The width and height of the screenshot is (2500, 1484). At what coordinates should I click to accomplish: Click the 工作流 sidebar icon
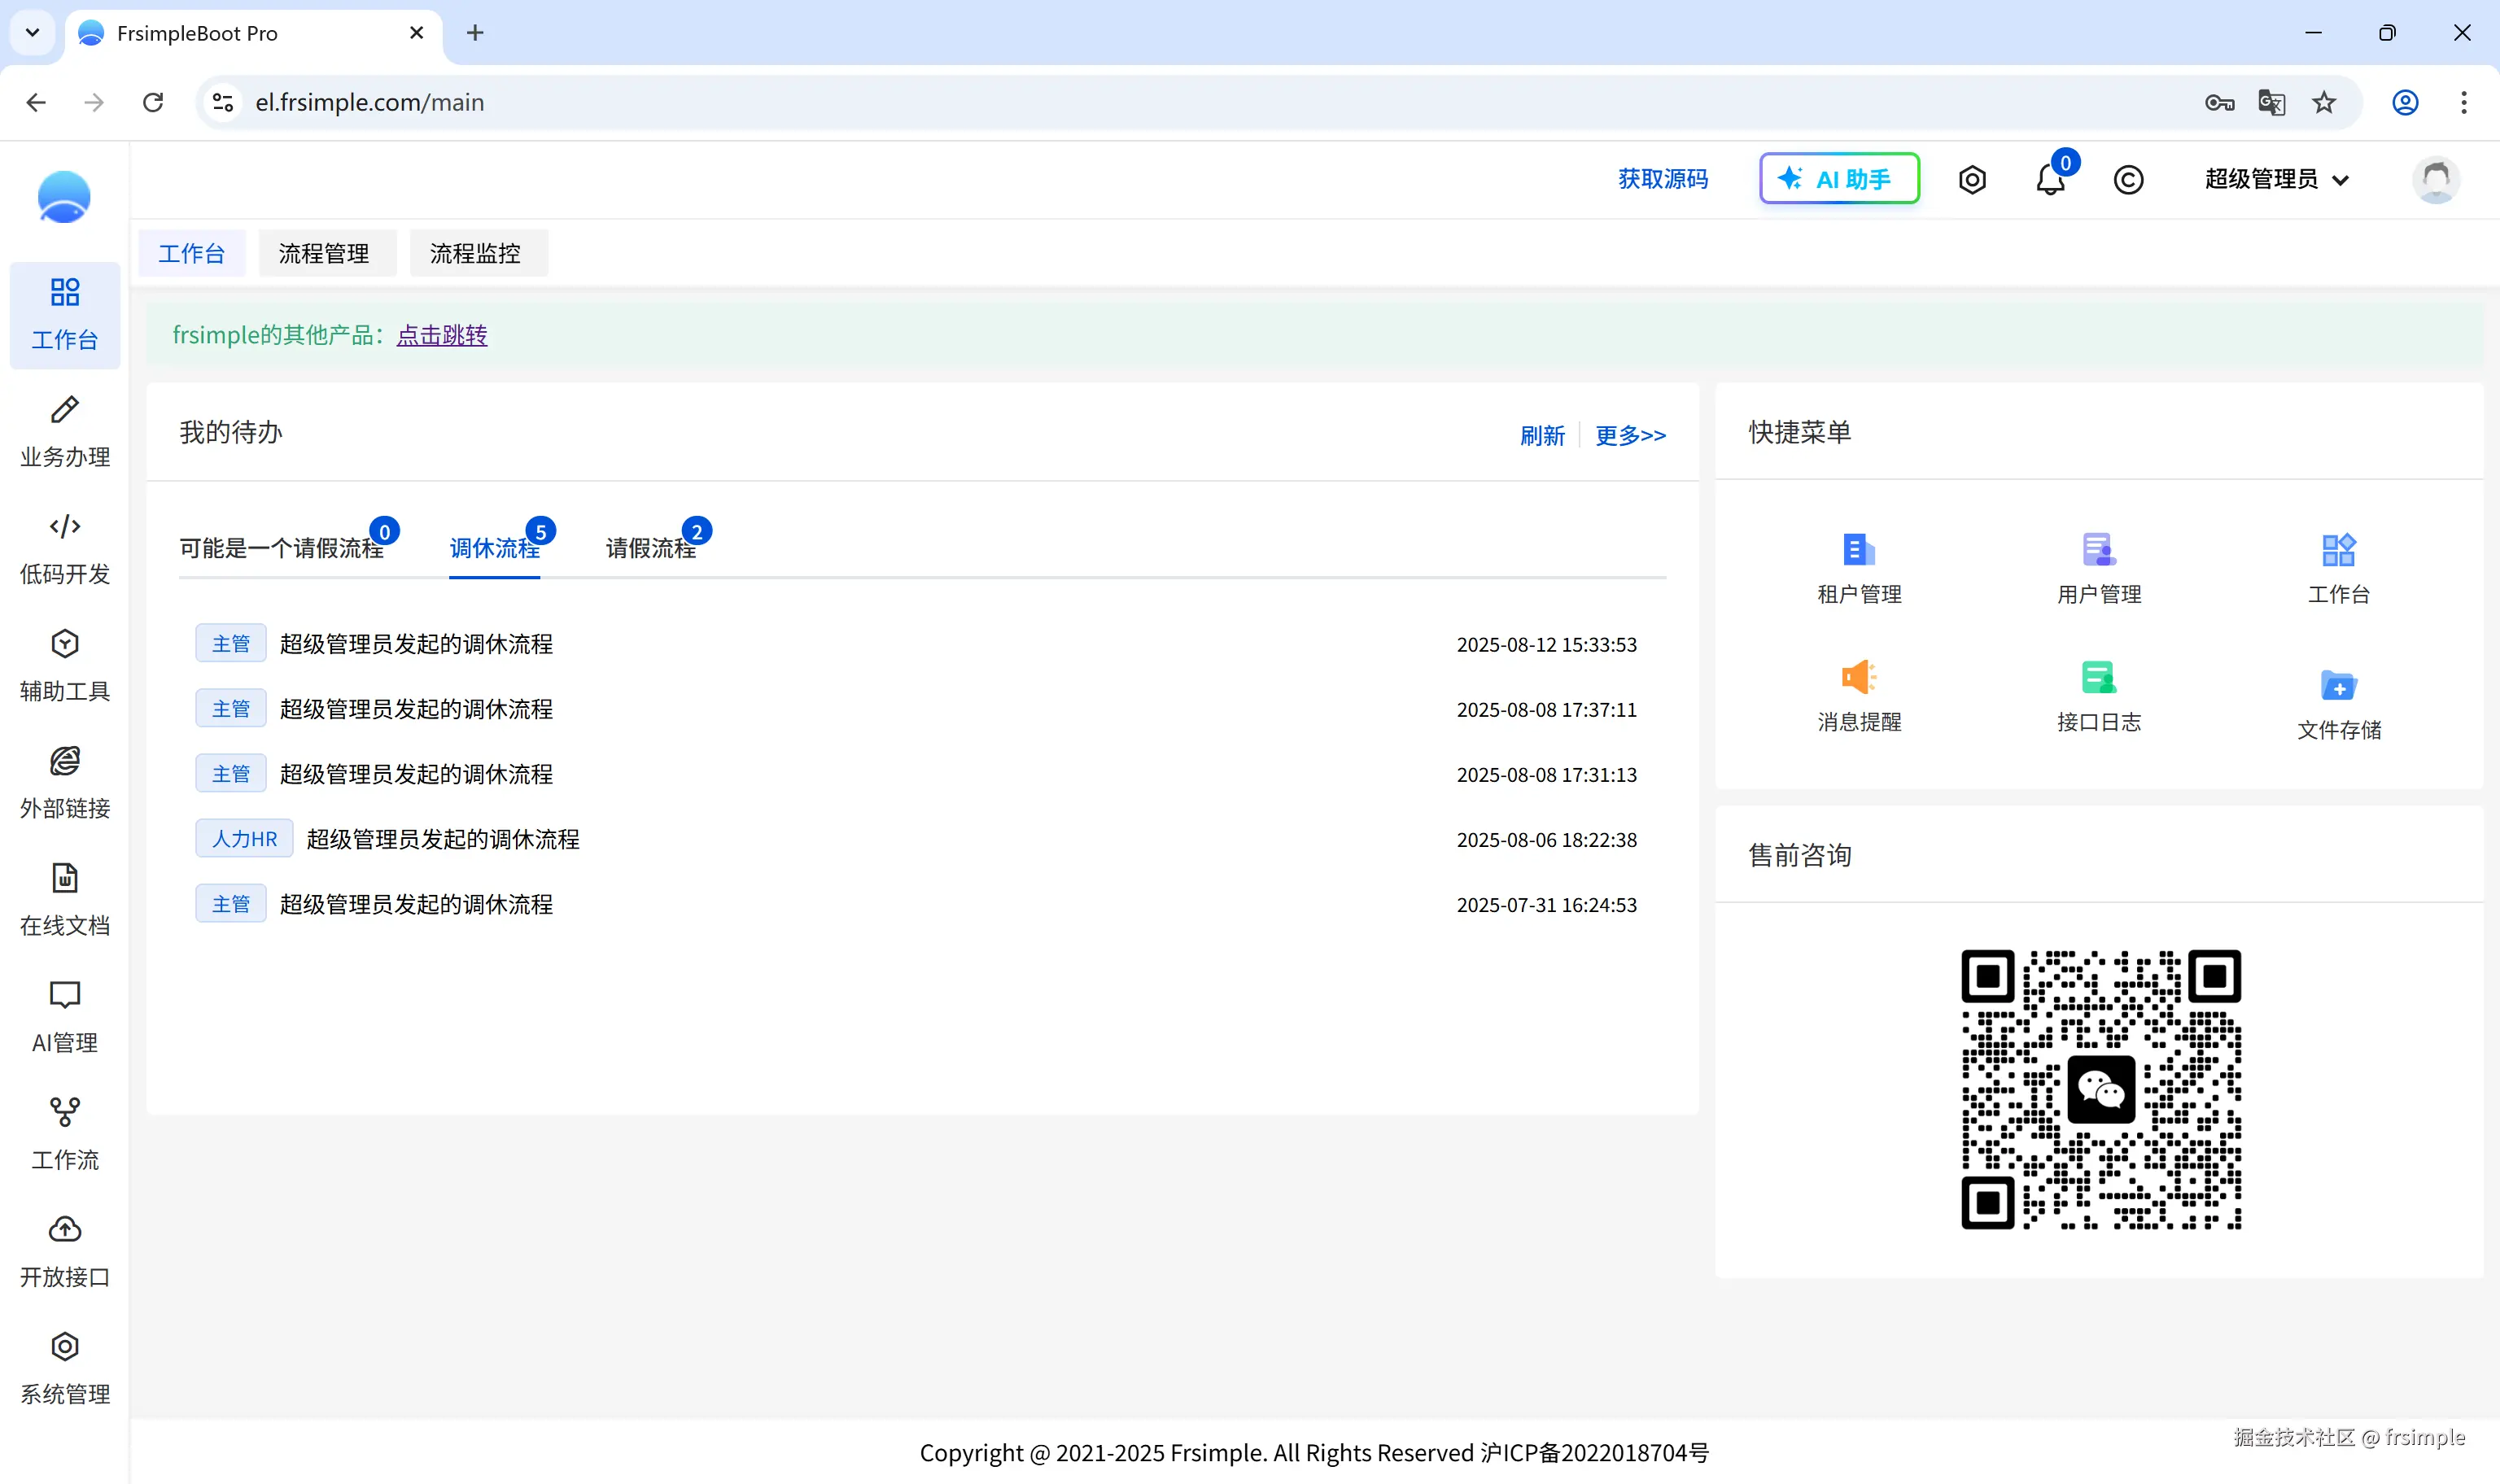[x=65, y=1112]
